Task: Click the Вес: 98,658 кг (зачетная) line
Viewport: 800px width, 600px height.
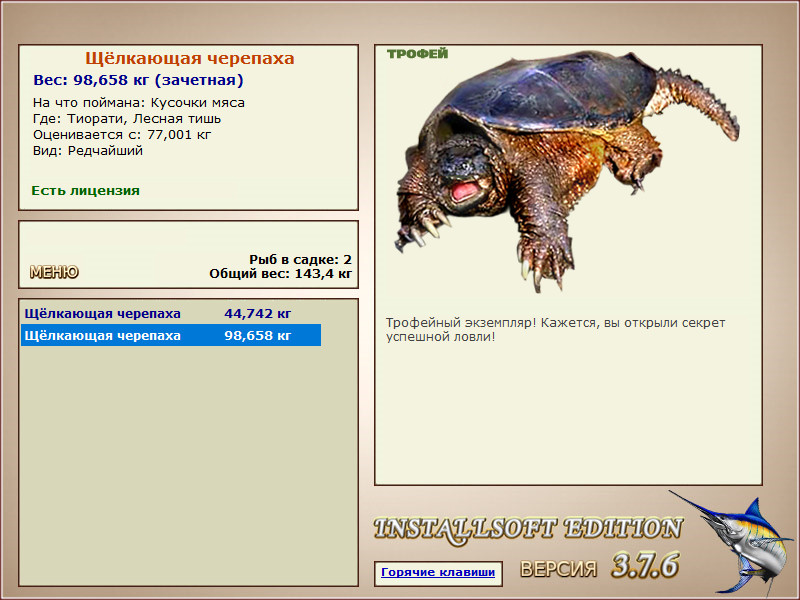Action: point(138,80)
